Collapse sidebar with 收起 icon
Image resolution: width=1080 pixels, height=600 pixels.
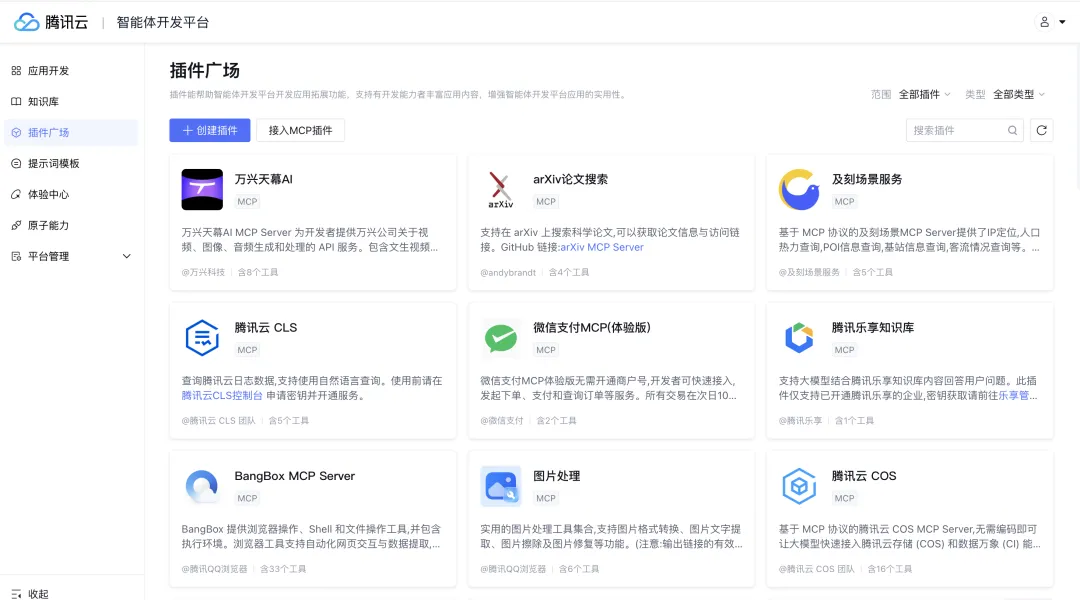17,593
